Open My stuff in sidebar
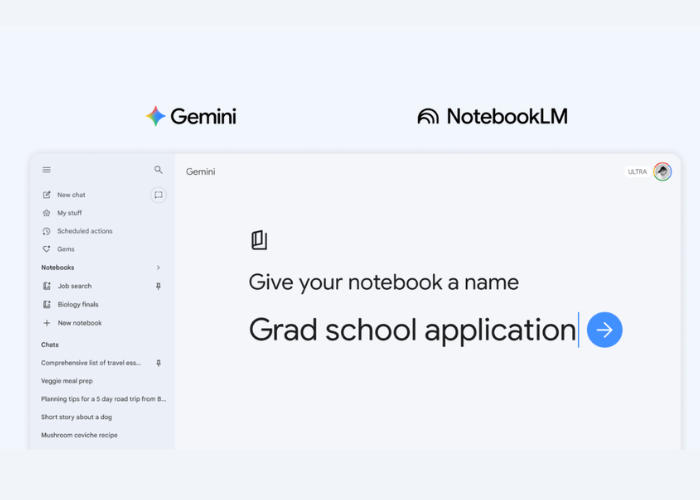Image resolution: width=700 pixels, height=500 pixels. (x=69, y=213)
